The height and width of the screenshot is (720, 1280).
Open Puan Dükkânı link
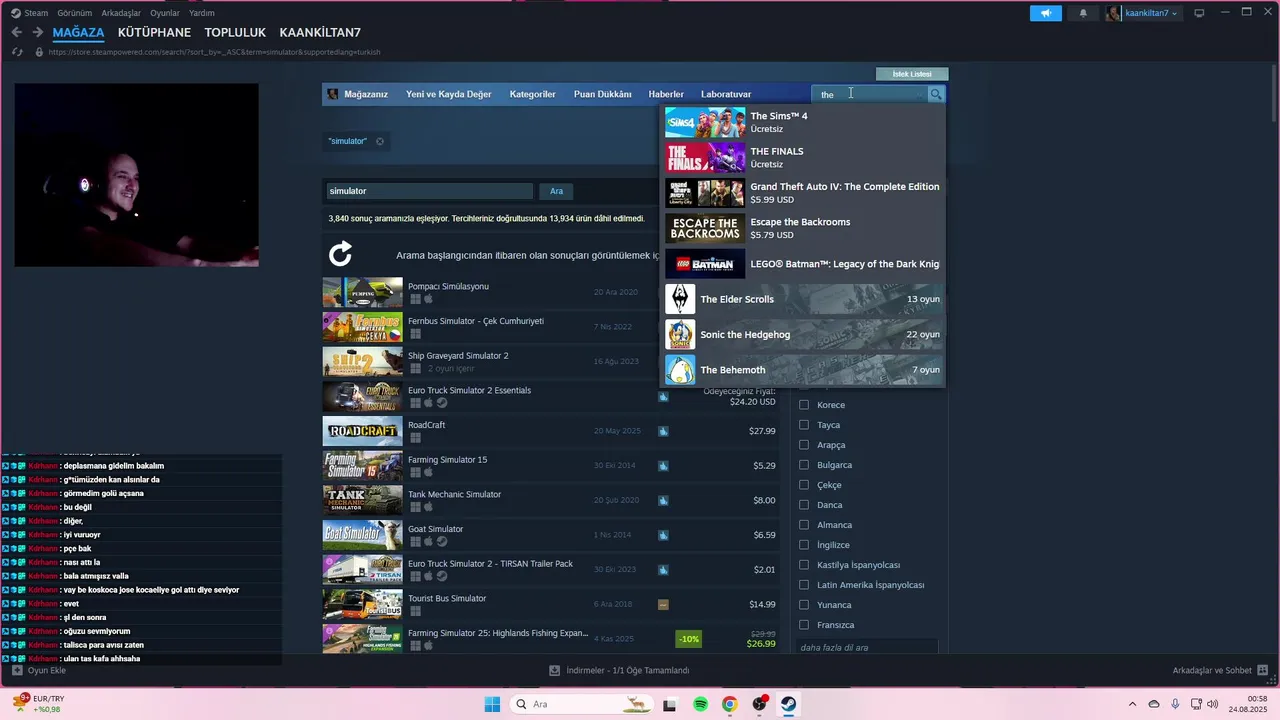(x=602, y=94)
